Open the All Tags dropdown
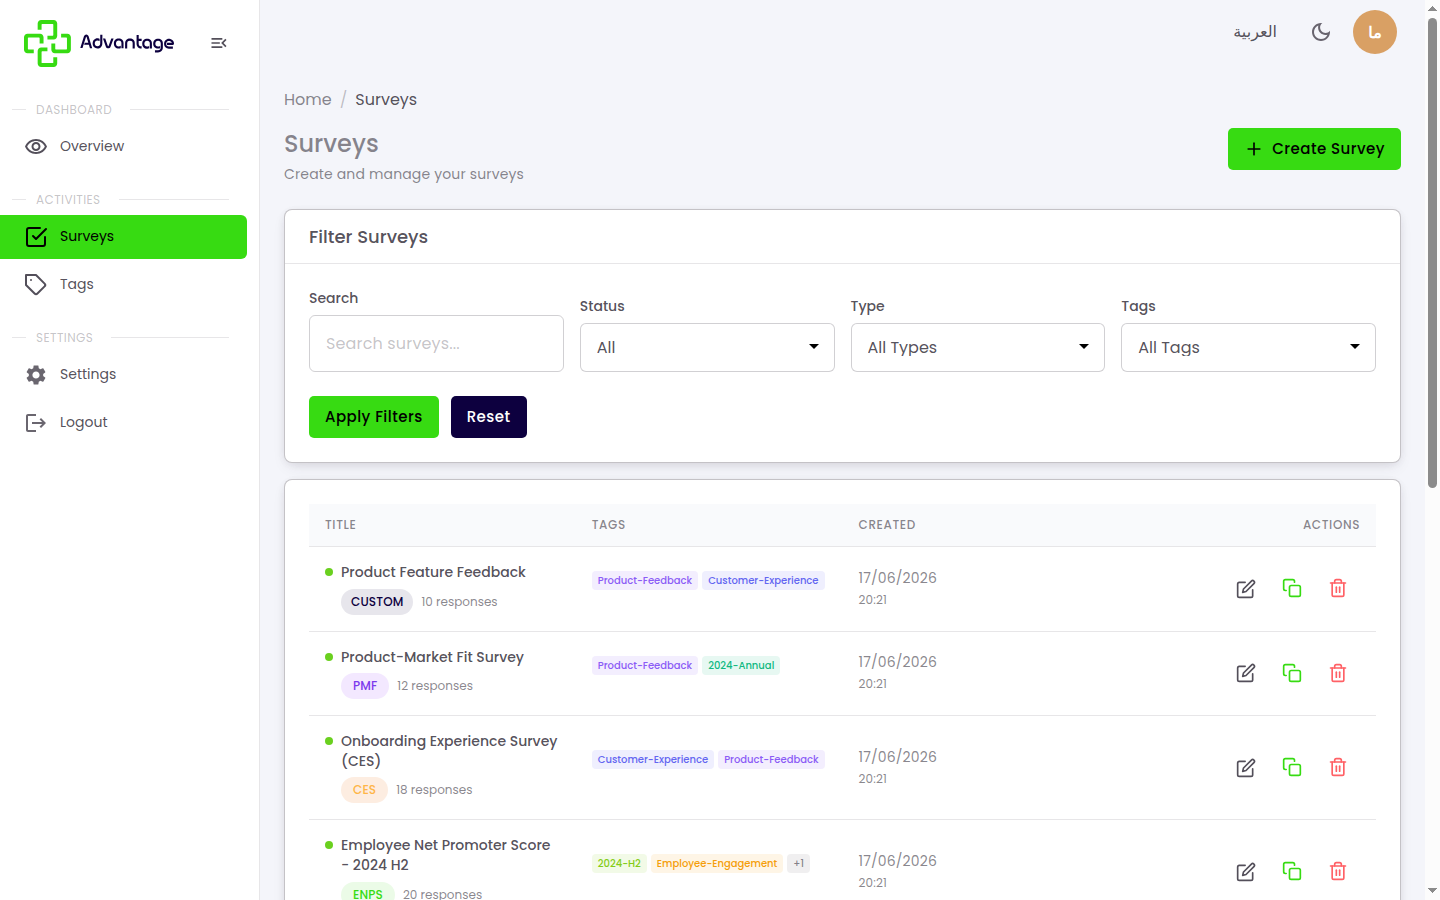 [1248, 347]
